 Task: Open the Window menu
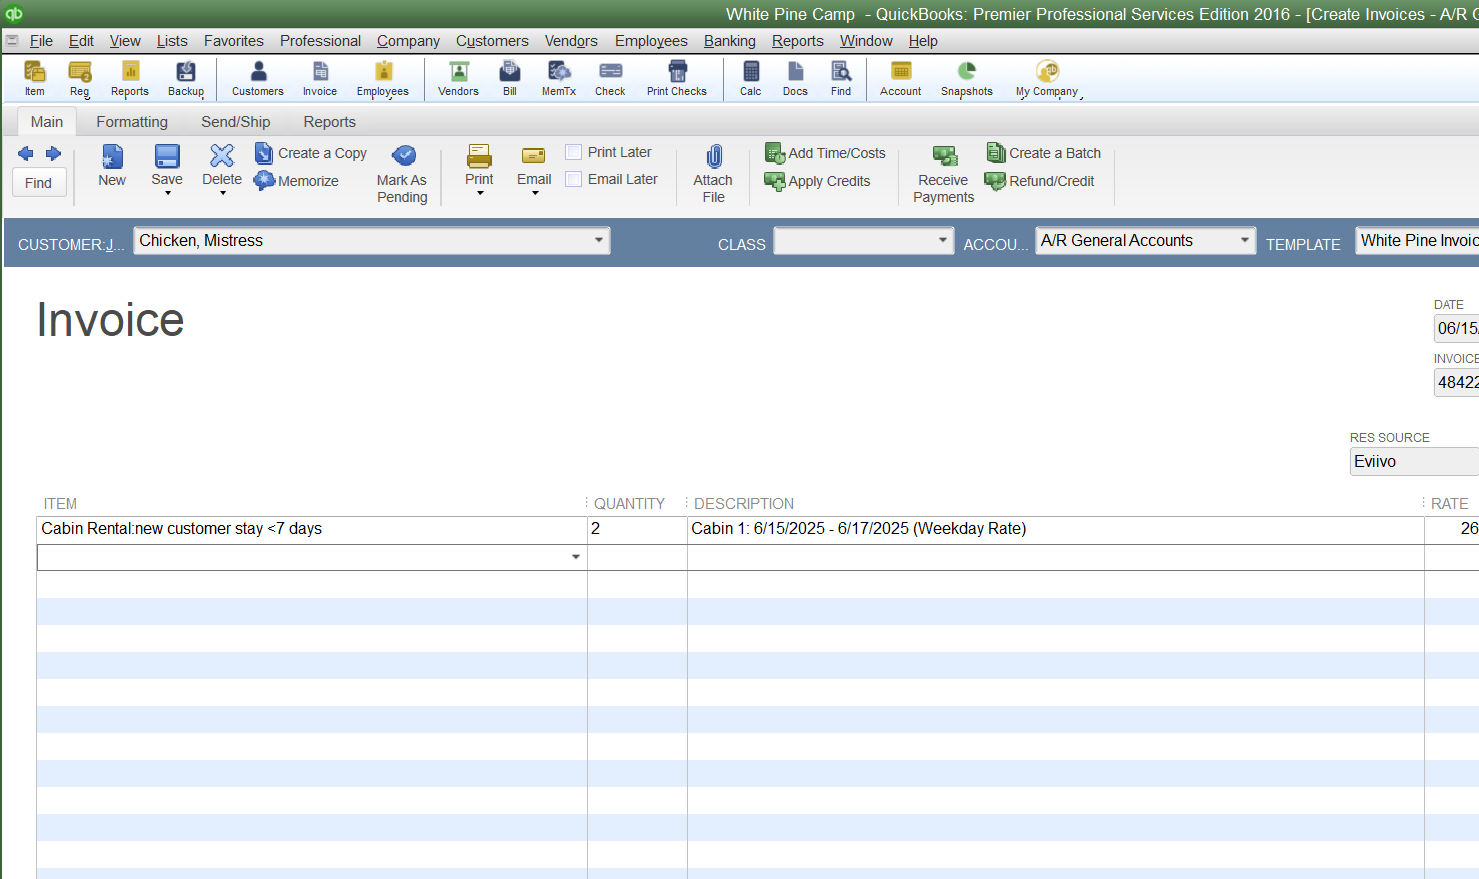pos(866,41)
